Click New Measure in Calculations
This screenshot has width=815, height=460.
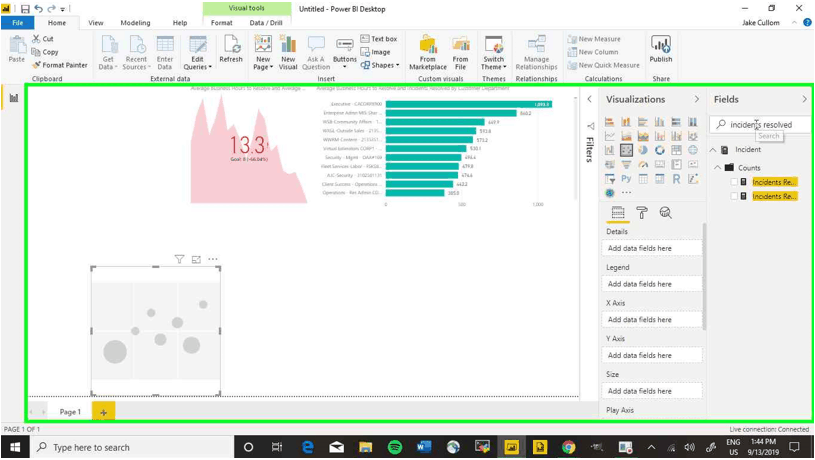(x=594, y=39)
